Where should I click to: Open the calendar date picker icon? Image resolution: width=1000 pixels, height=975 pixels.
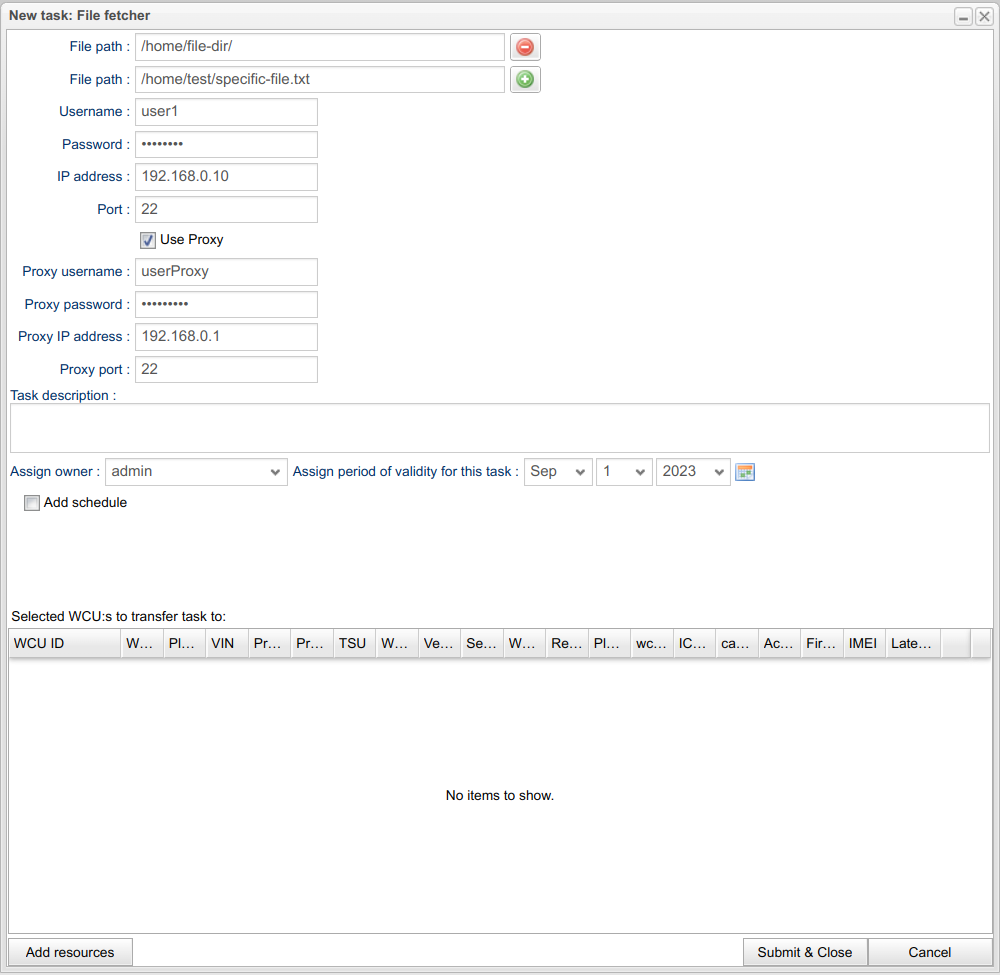[x=744, y=472]
